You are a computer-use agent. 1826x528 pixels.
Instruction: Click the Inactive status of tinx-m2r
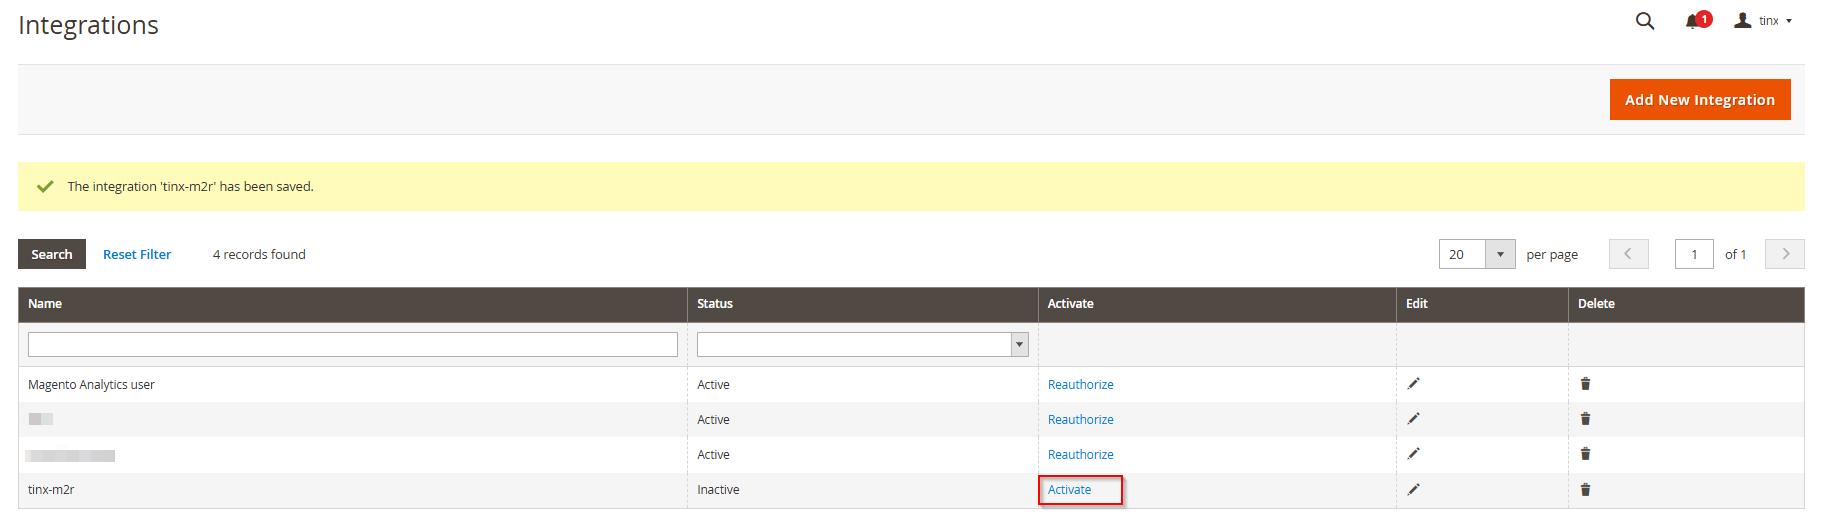click(718, 490)
